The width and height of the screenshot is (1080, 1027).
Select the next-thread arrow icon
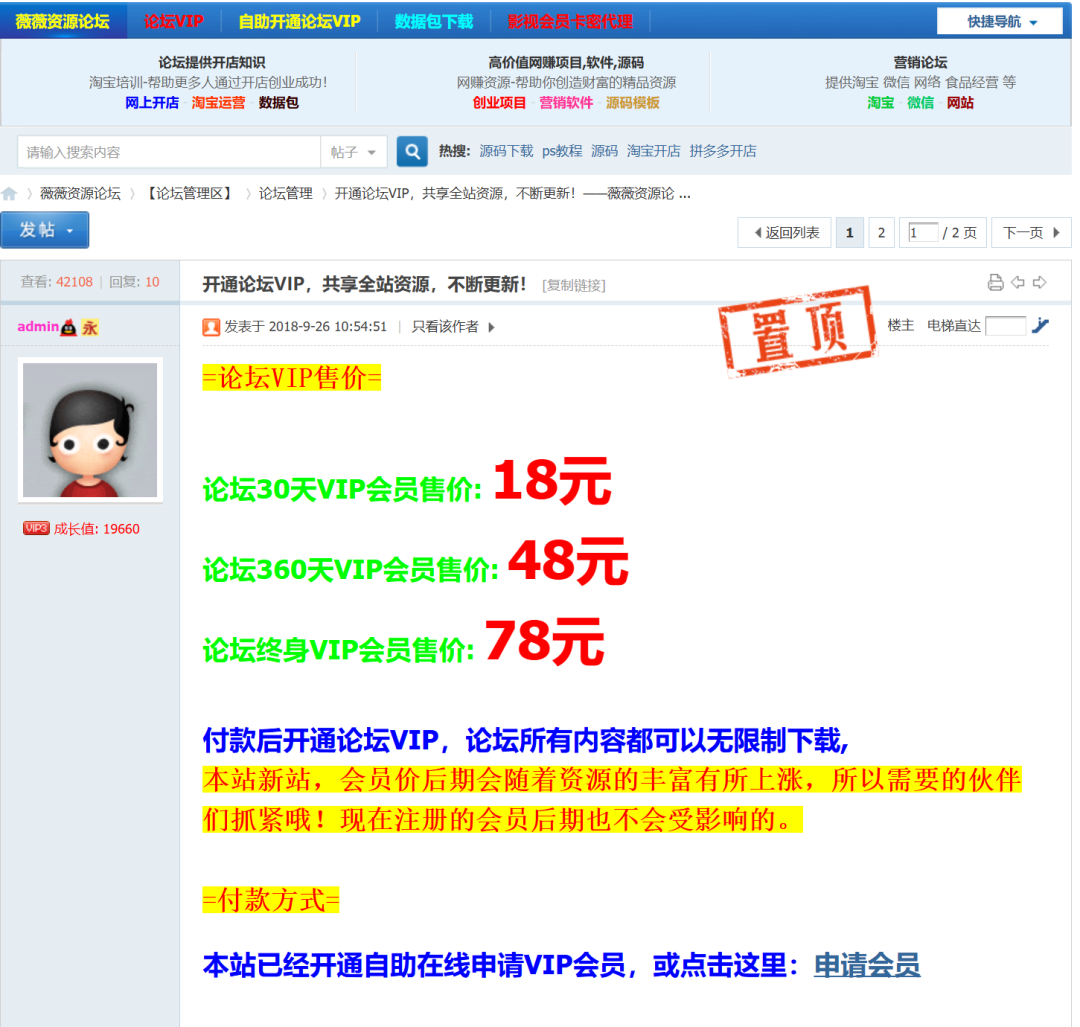coord(1040,283)
